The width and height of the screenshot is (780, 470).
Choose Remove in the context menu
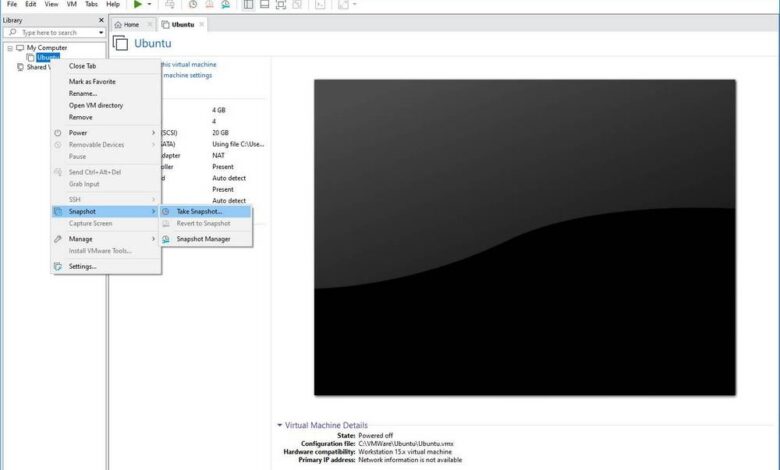coord(81,117)
